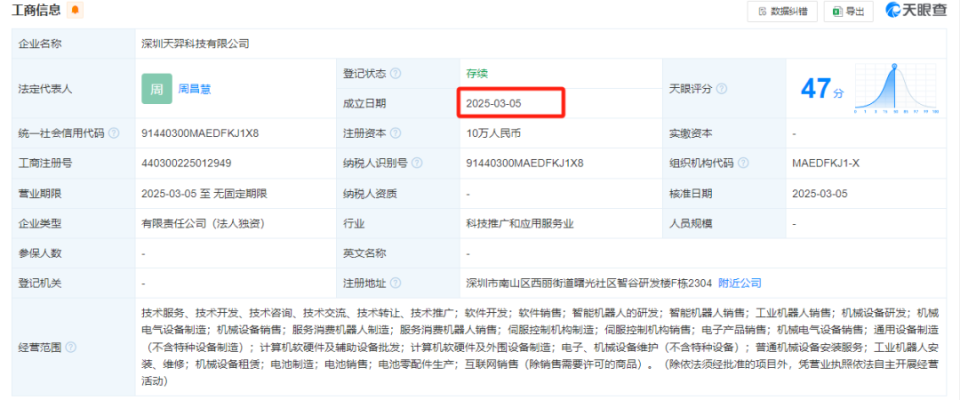Click help icon next to 纳税人识别号
The height and width of the screenshot is (400, 960).
point(417,163)
